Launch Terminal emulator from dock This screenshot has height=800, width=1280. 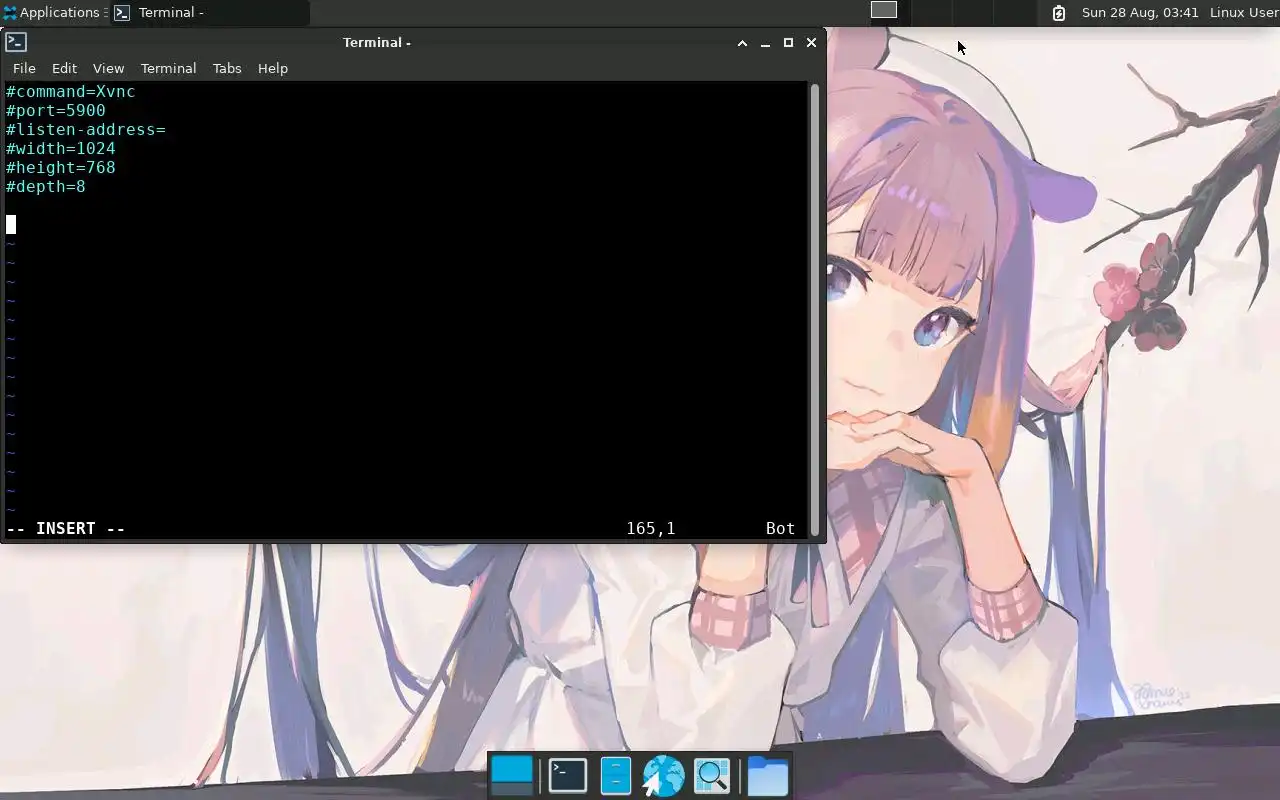tap(568, 776)
